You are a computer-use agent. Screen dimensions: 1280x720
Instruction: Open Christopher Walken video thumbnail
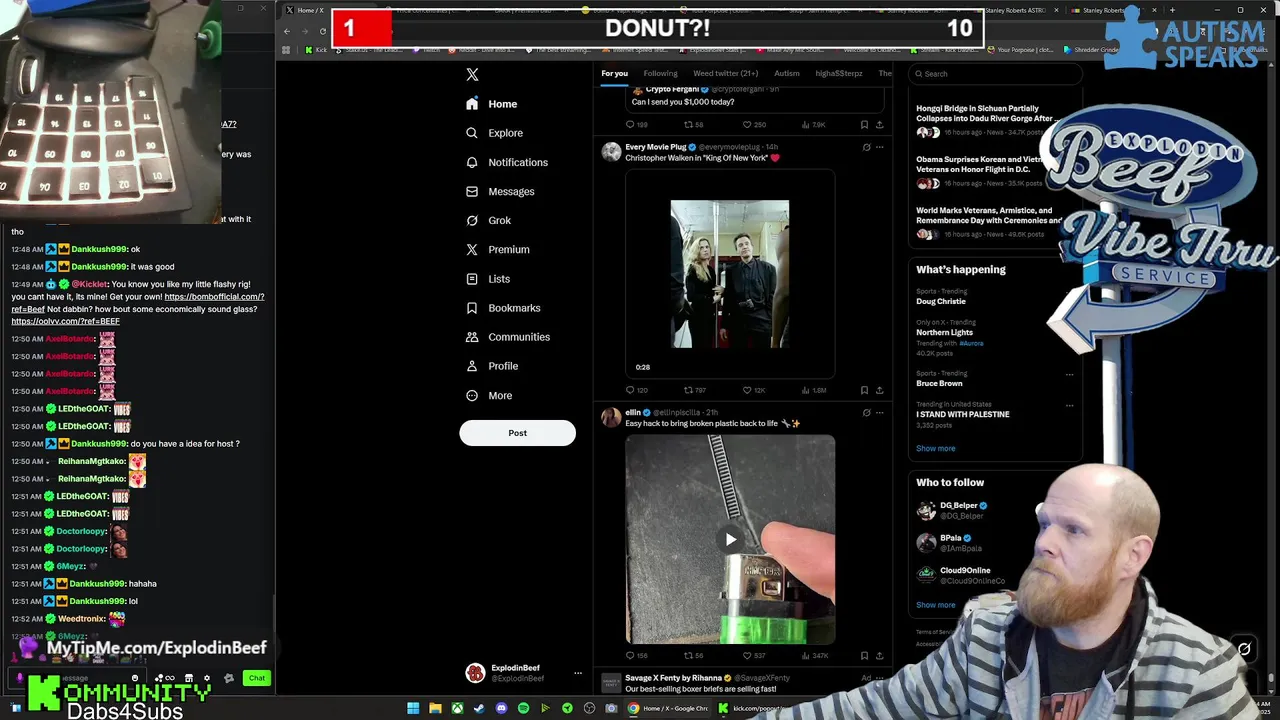click(x=729, y=274)
